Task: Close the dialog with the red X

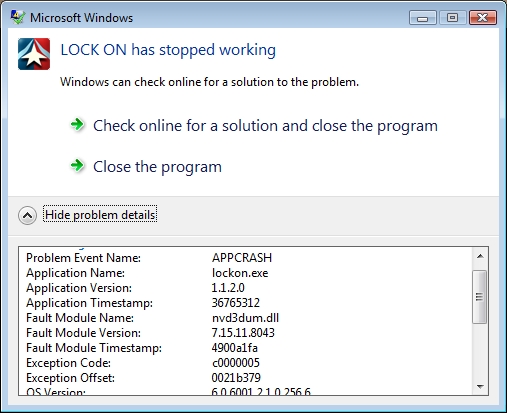Action: tap(483, 18)
